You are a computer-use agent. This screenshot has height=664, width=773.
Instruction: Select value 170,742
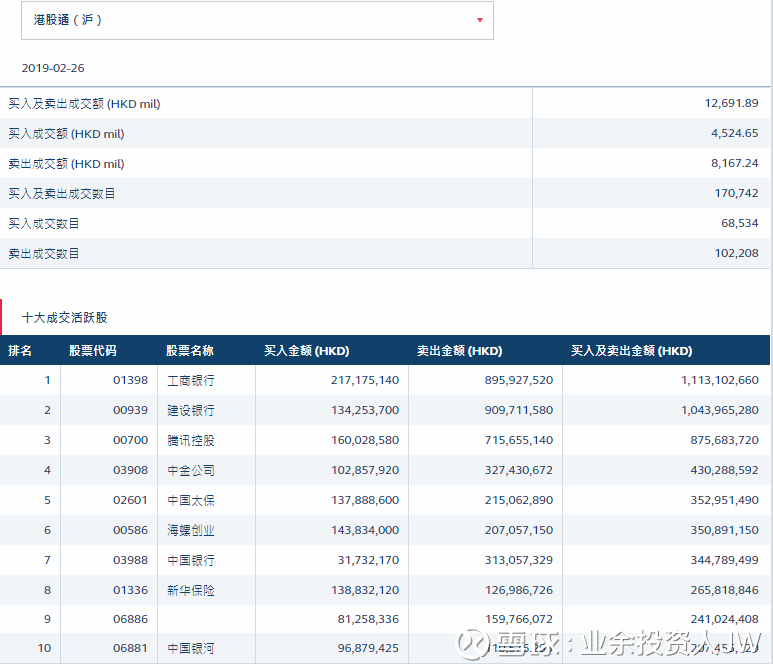[737, 193]
